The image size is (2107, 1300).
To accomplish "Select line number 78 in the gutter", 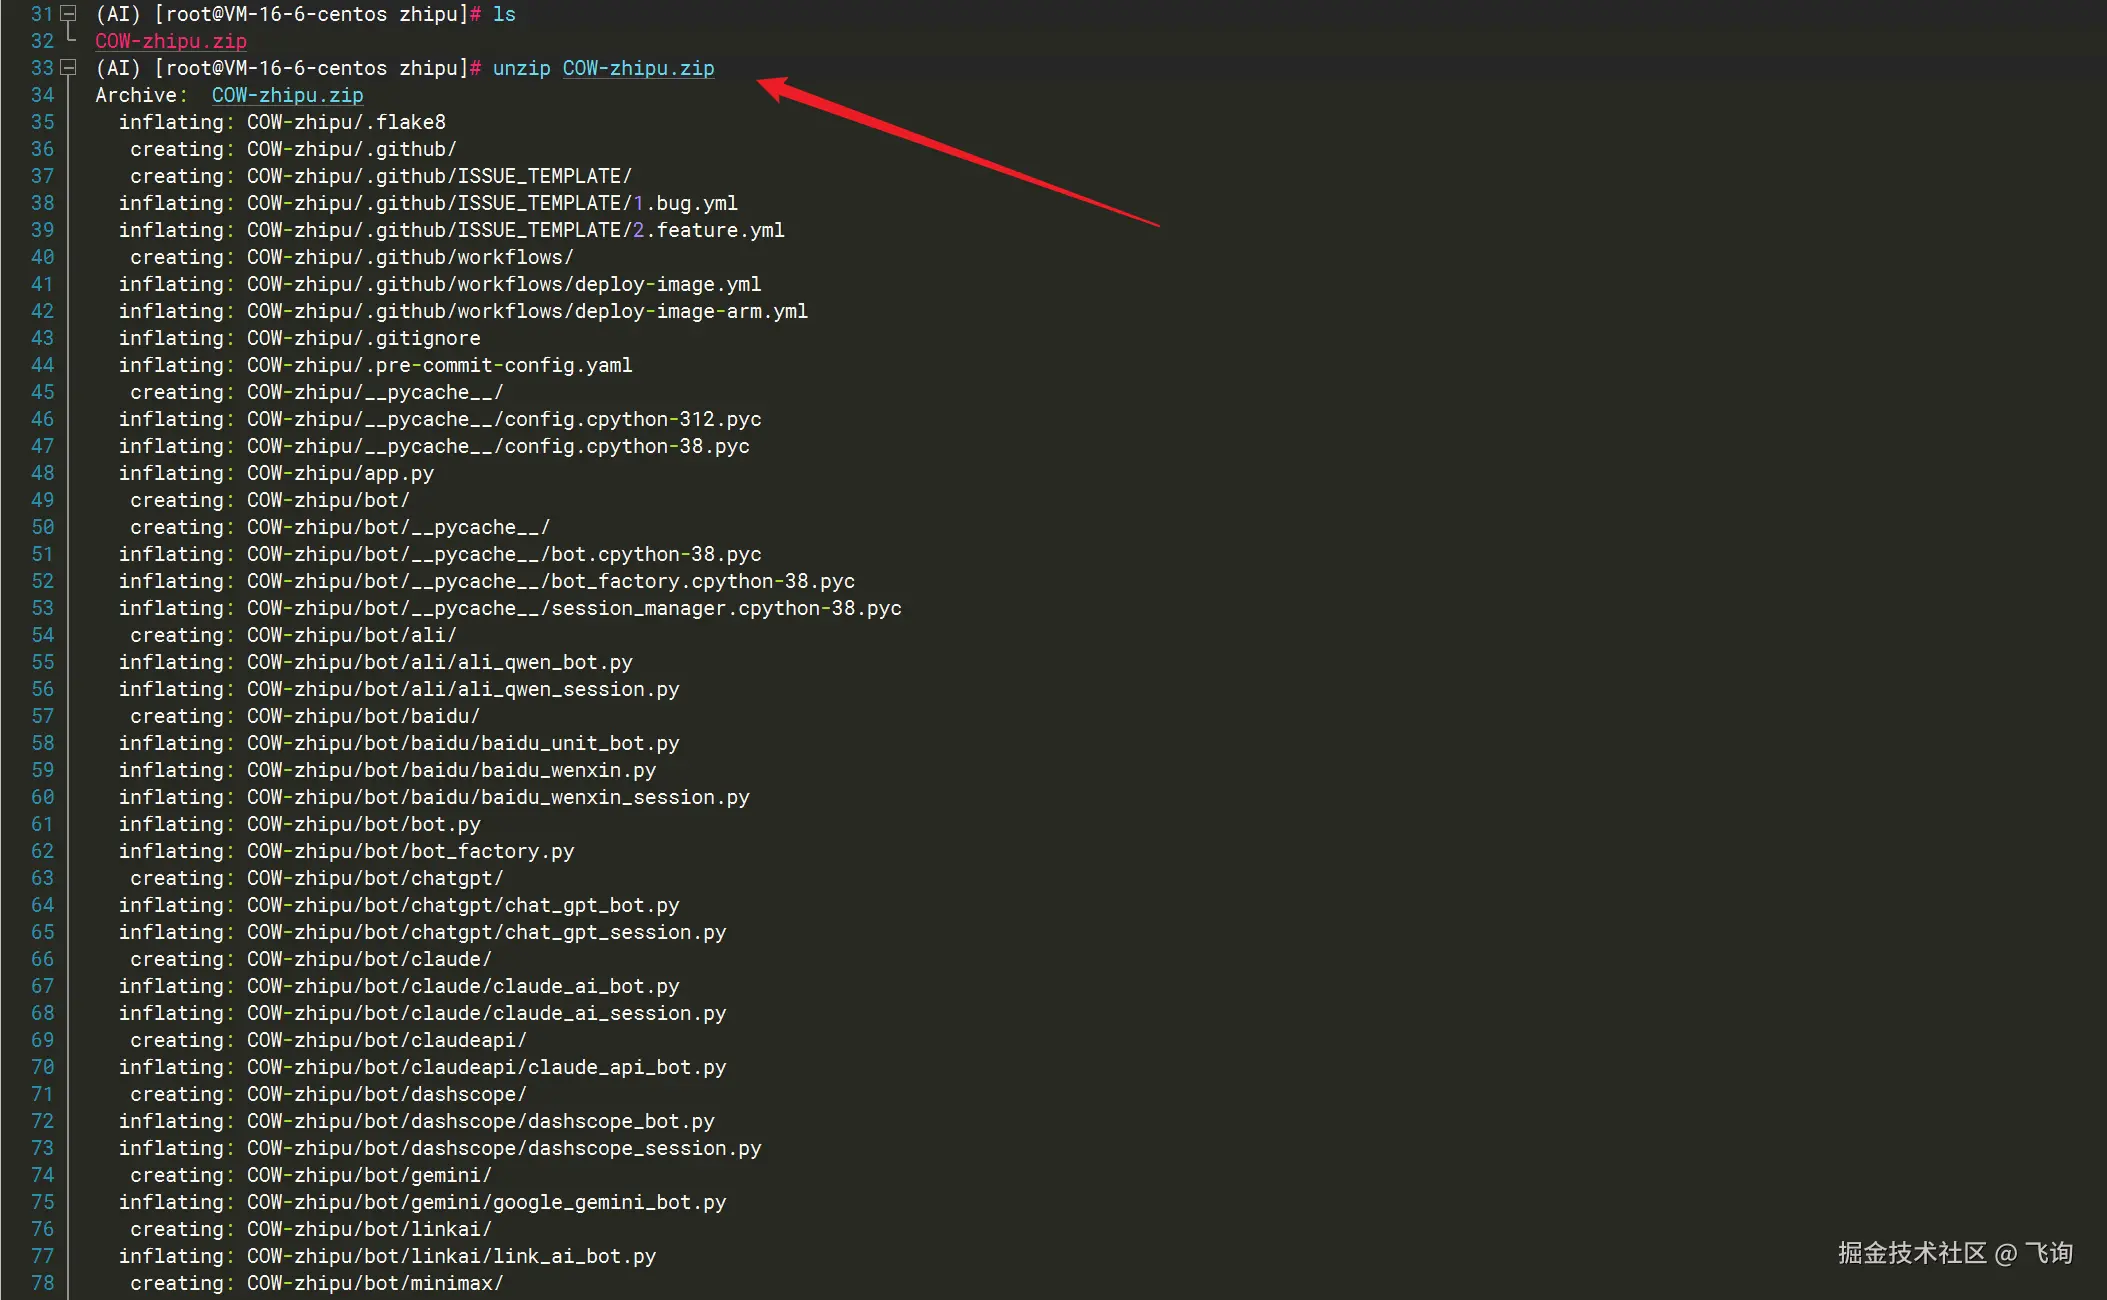I will pyautogui.click(x=42, y=1283).
